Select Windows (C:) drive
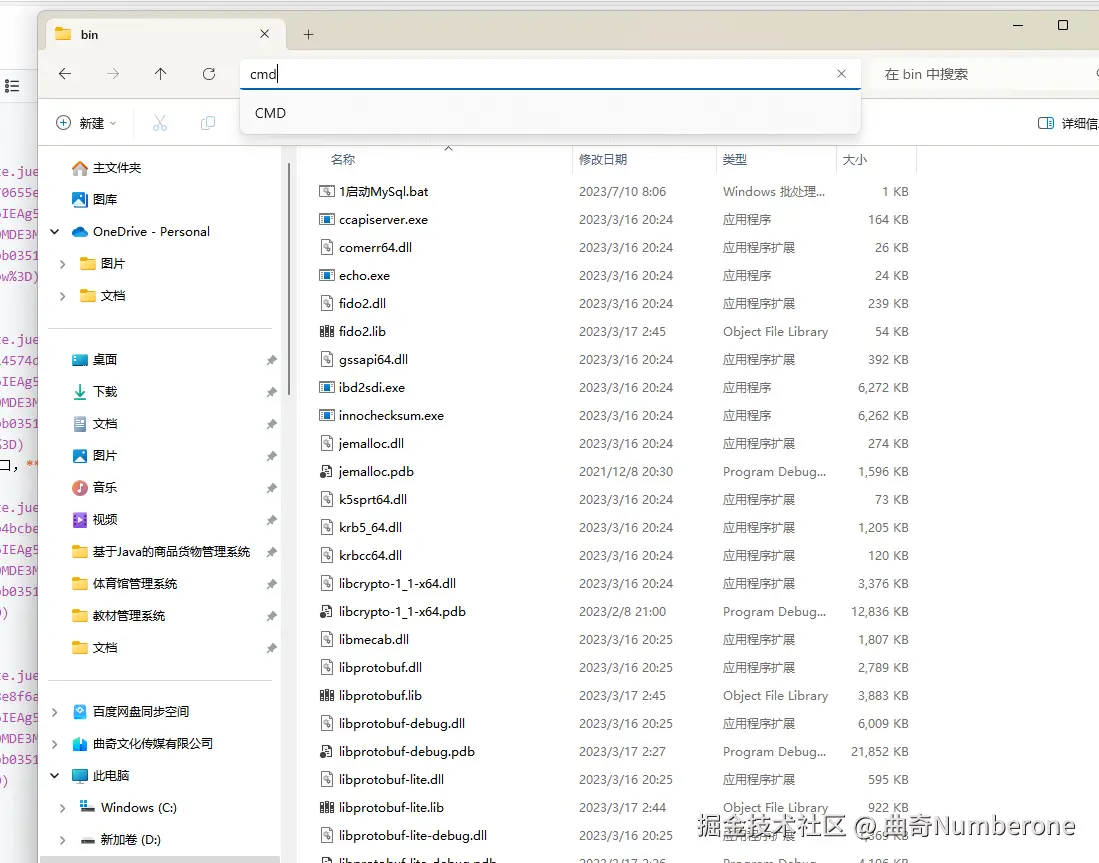This screenshot has height=863, width=1099. tap(128, 808)
